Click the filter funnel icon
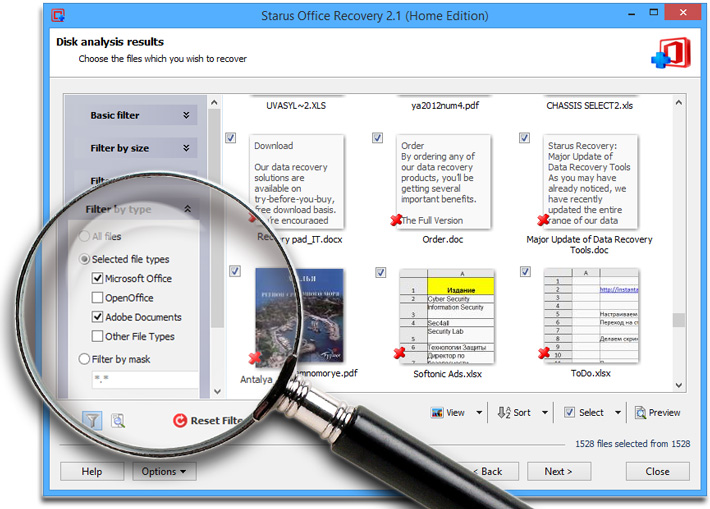Viewport: 710px width, 509px height. [x=92, y=421]
